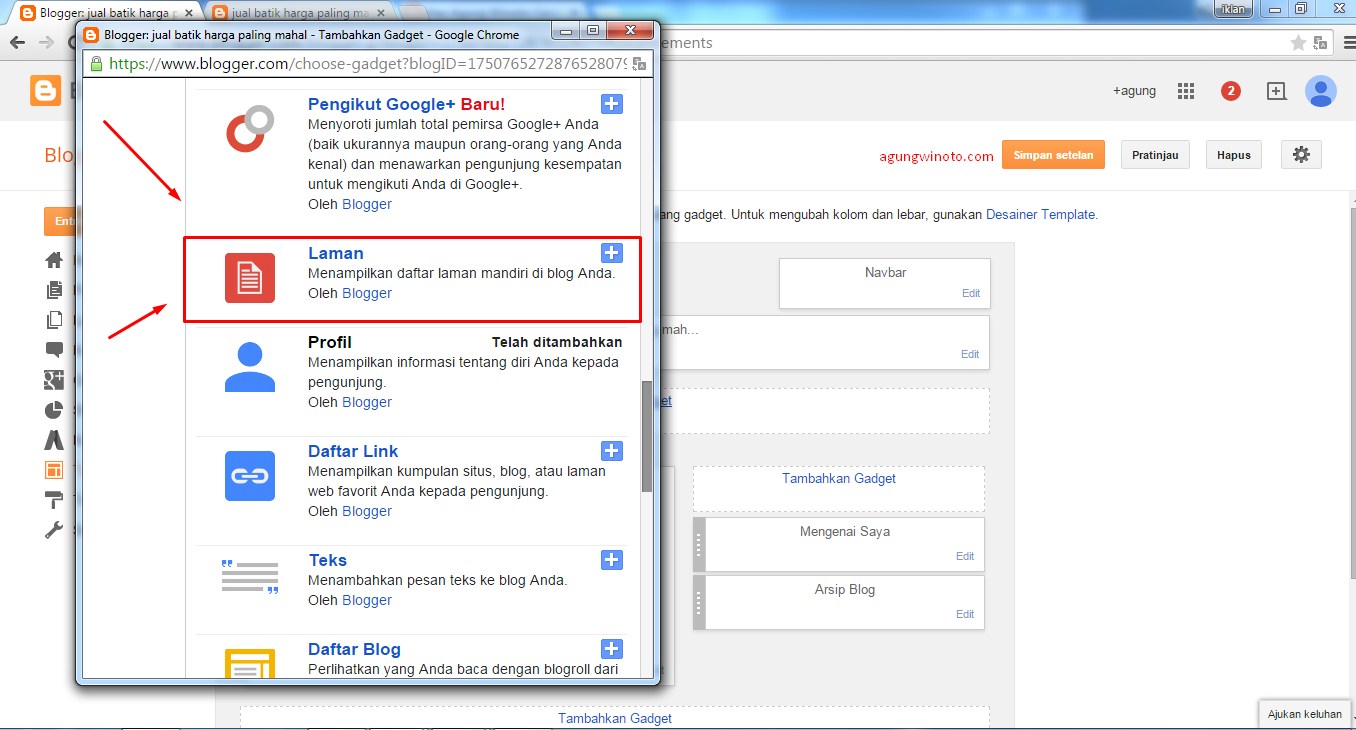Open the Teks gadget title link
This screenshot has height=730, width=1356.
[328, 560]
